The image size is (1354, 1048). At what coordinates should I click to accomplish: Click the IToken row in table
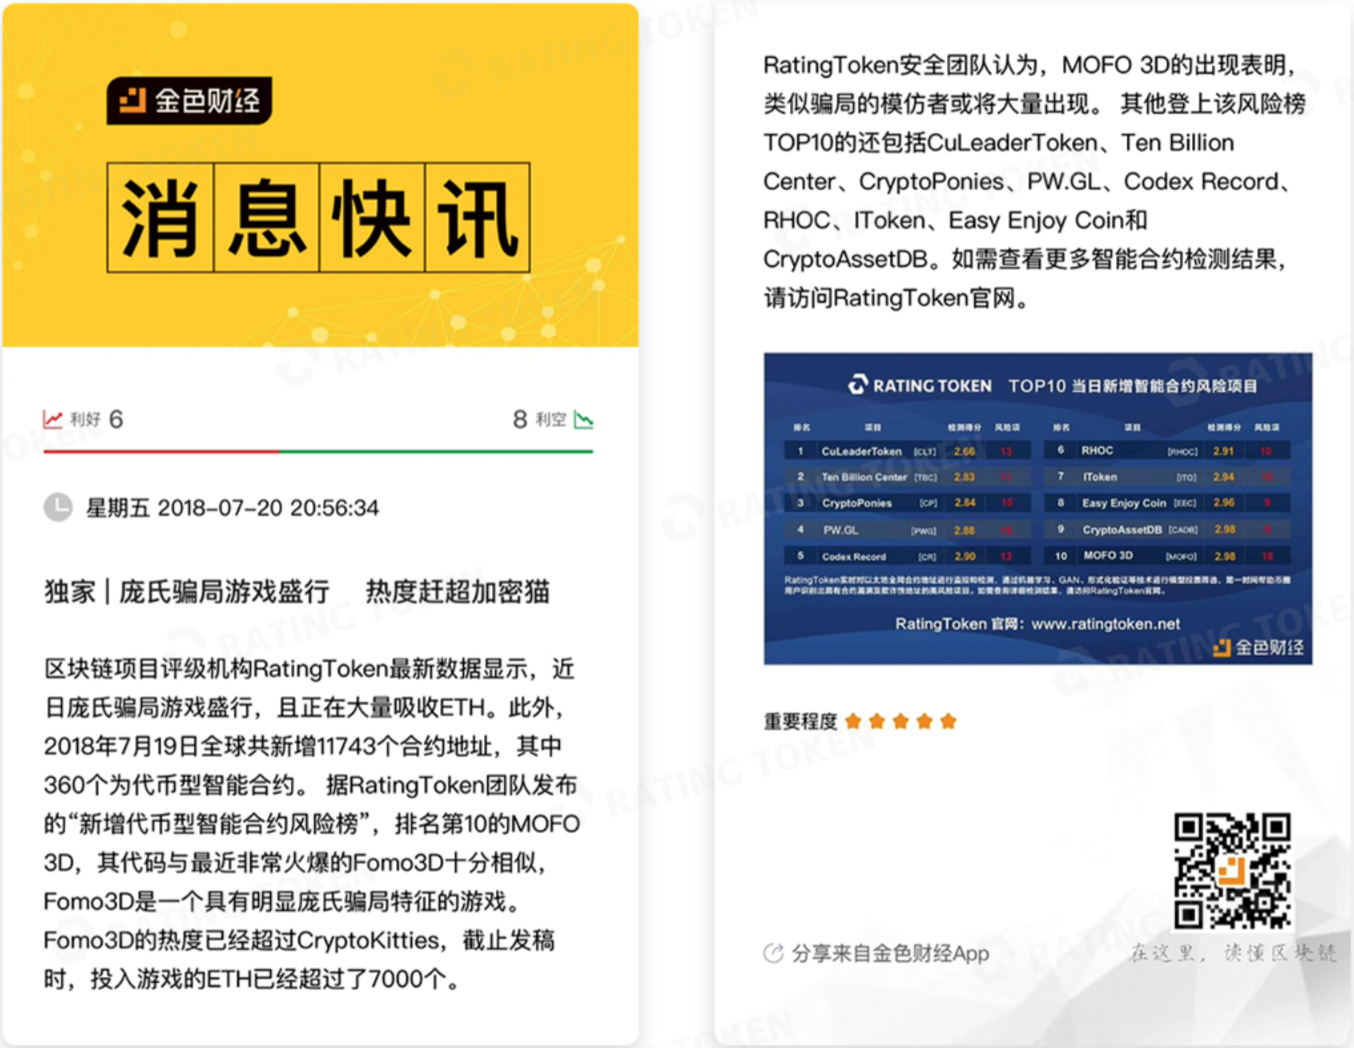[x=1167, y=477]
